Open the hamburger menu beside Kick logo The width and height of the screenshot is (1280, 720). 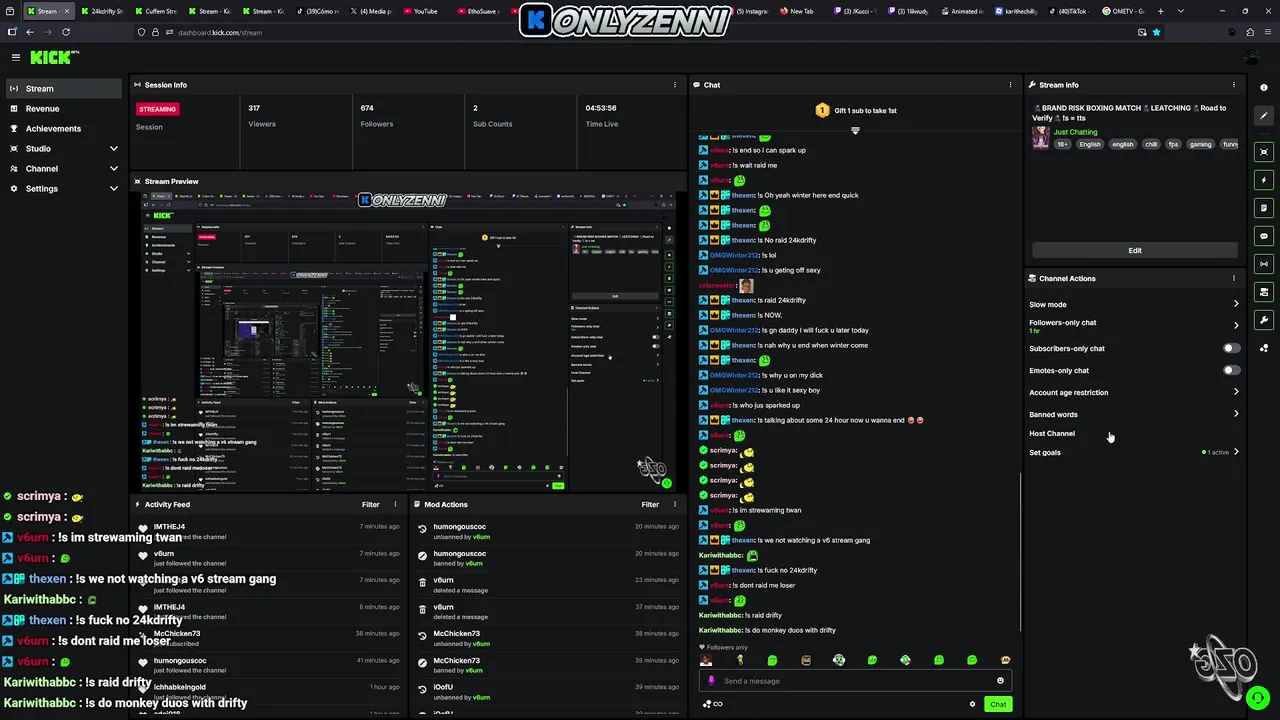(x=15, y=58)
